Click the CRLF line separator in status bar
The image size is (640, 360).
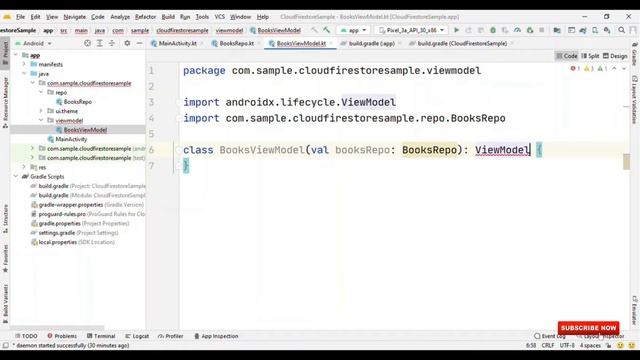point(548,345)
